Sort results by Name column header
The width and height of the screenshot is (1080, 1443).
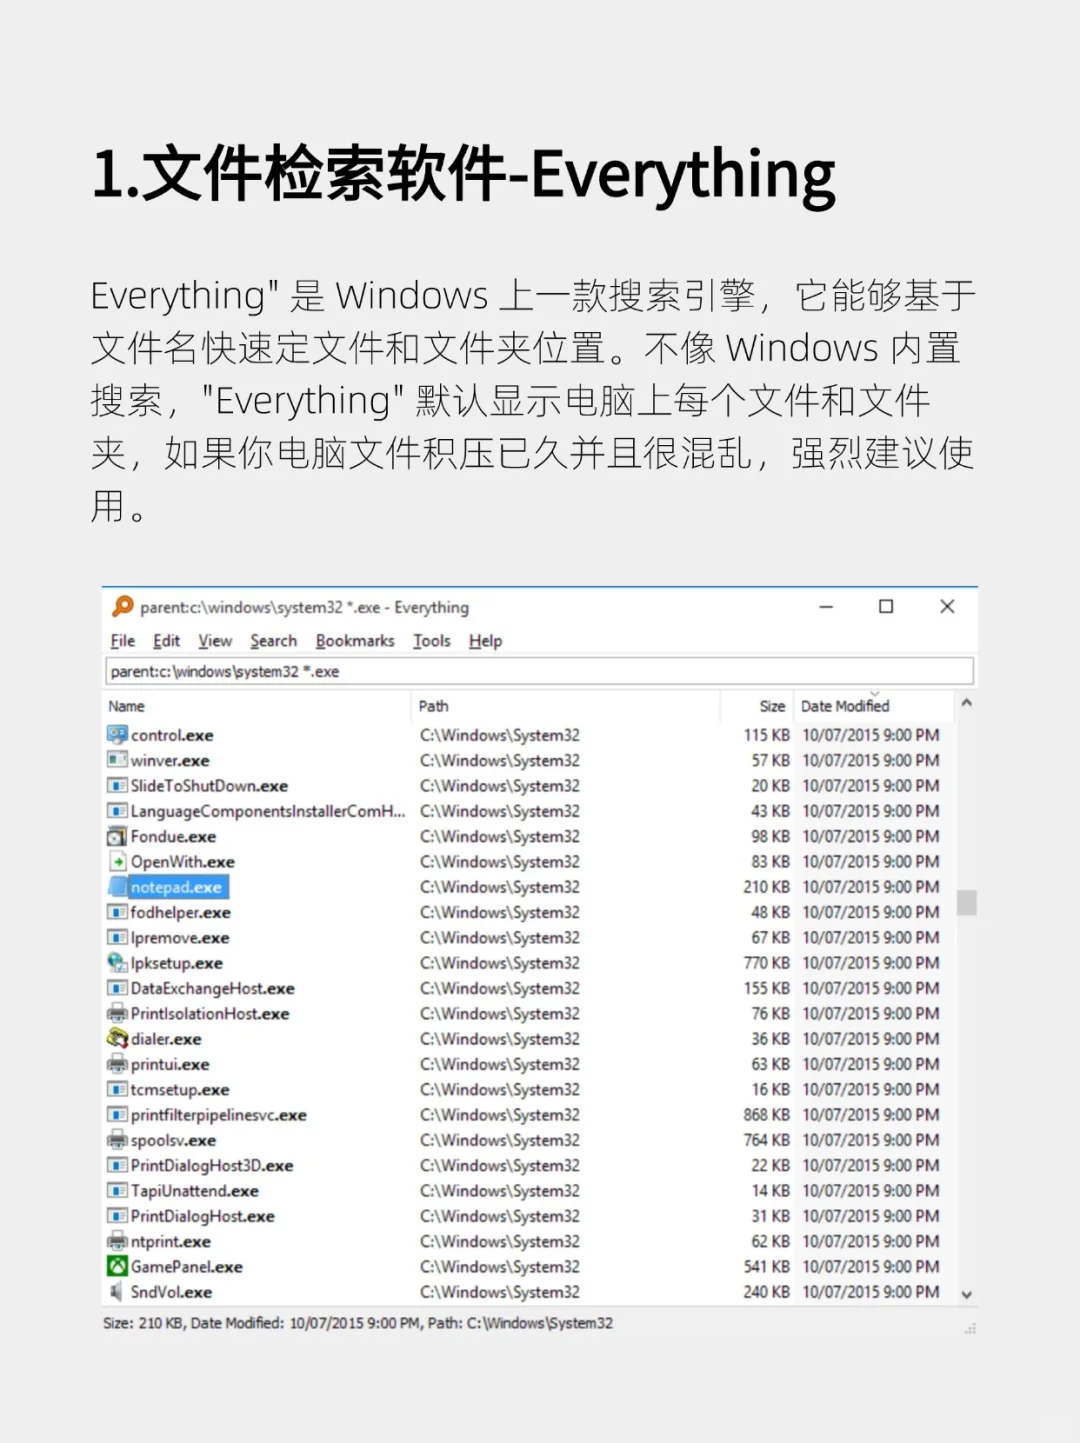[x=257, y=706]
